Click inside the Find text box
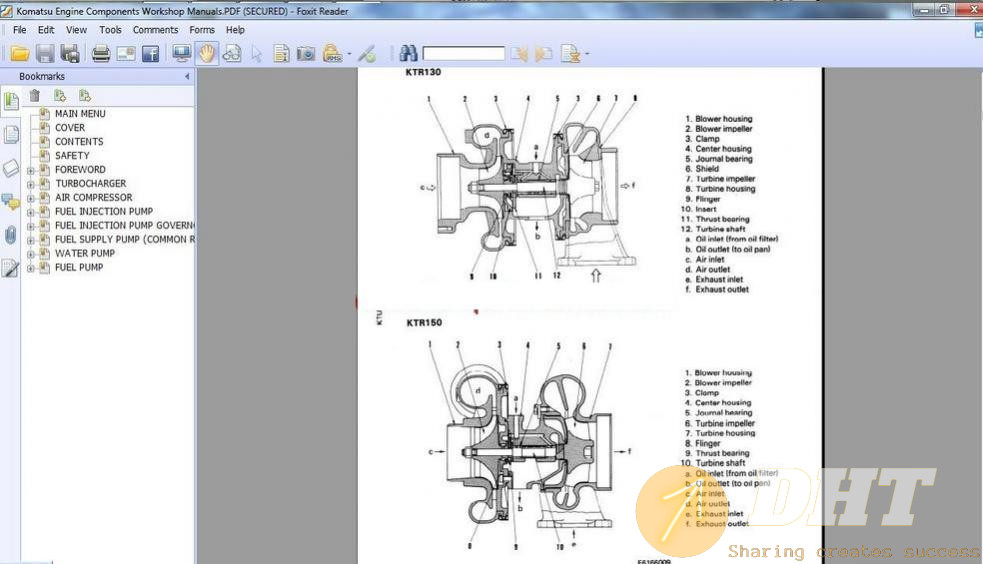The width and height of the screenshot is (983, 564). 463,54
